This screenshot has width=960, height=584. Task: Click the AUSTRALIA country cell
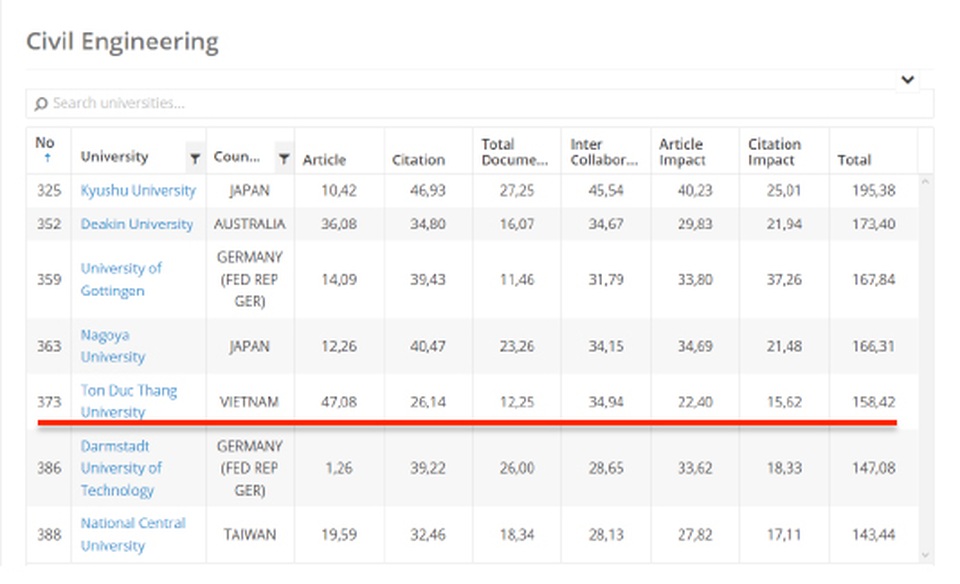pos(250,224)
